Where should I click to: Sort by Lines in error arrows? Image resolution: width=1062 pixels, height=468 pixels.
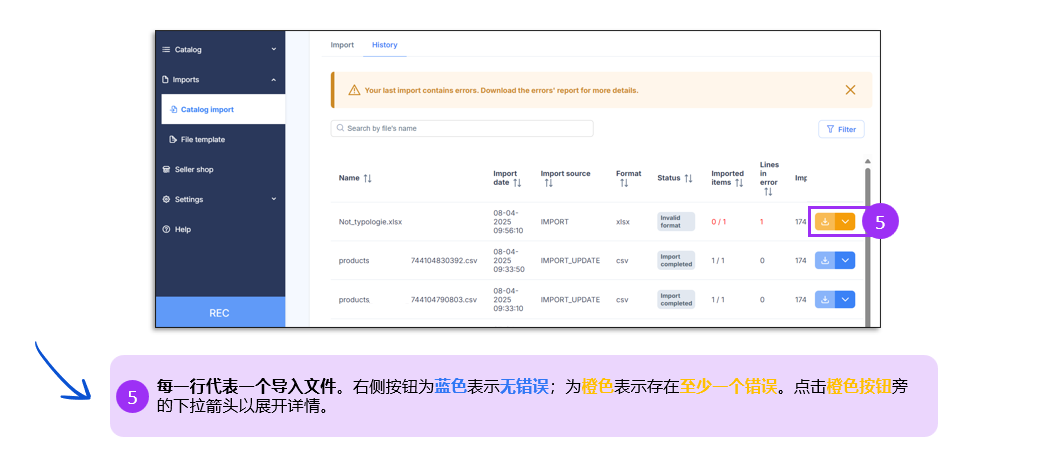point(768,192)
